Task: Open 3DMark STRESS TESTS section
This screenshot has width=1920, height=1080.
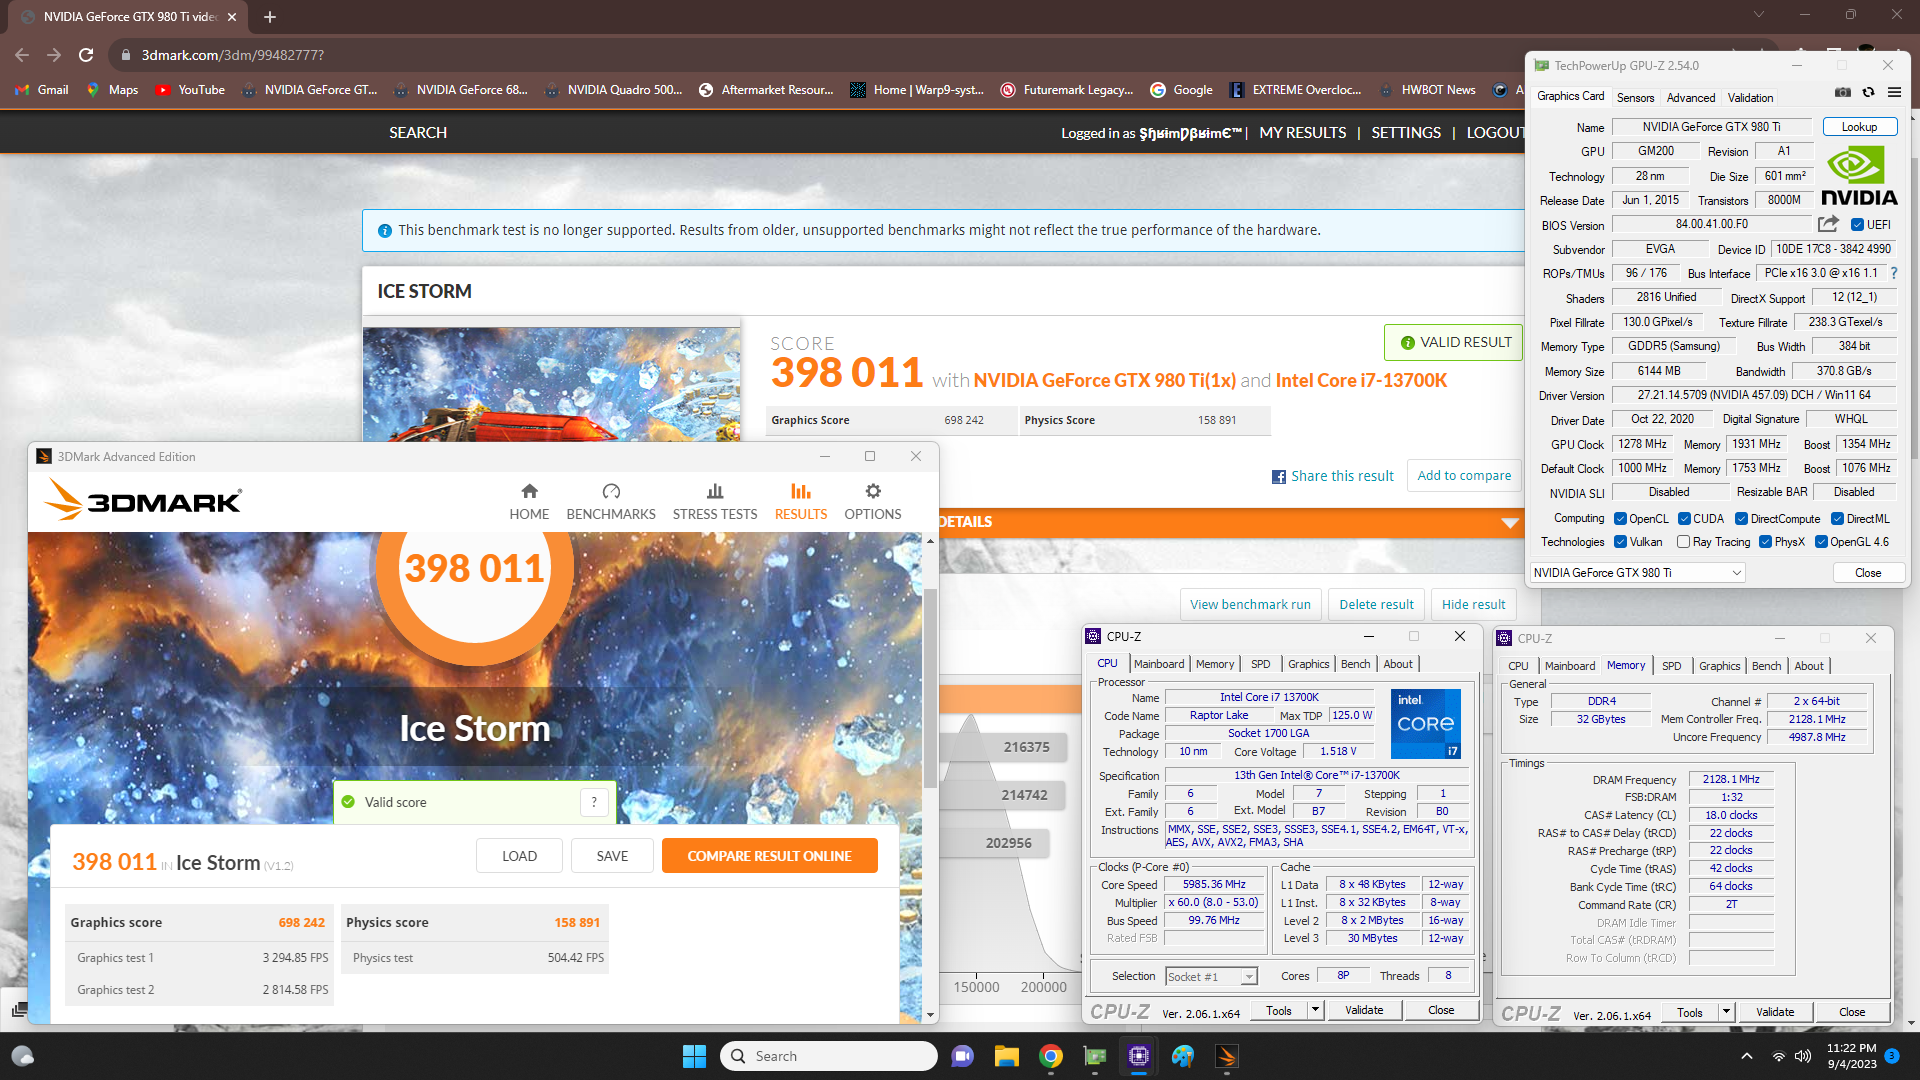Action: coord(715,502)
